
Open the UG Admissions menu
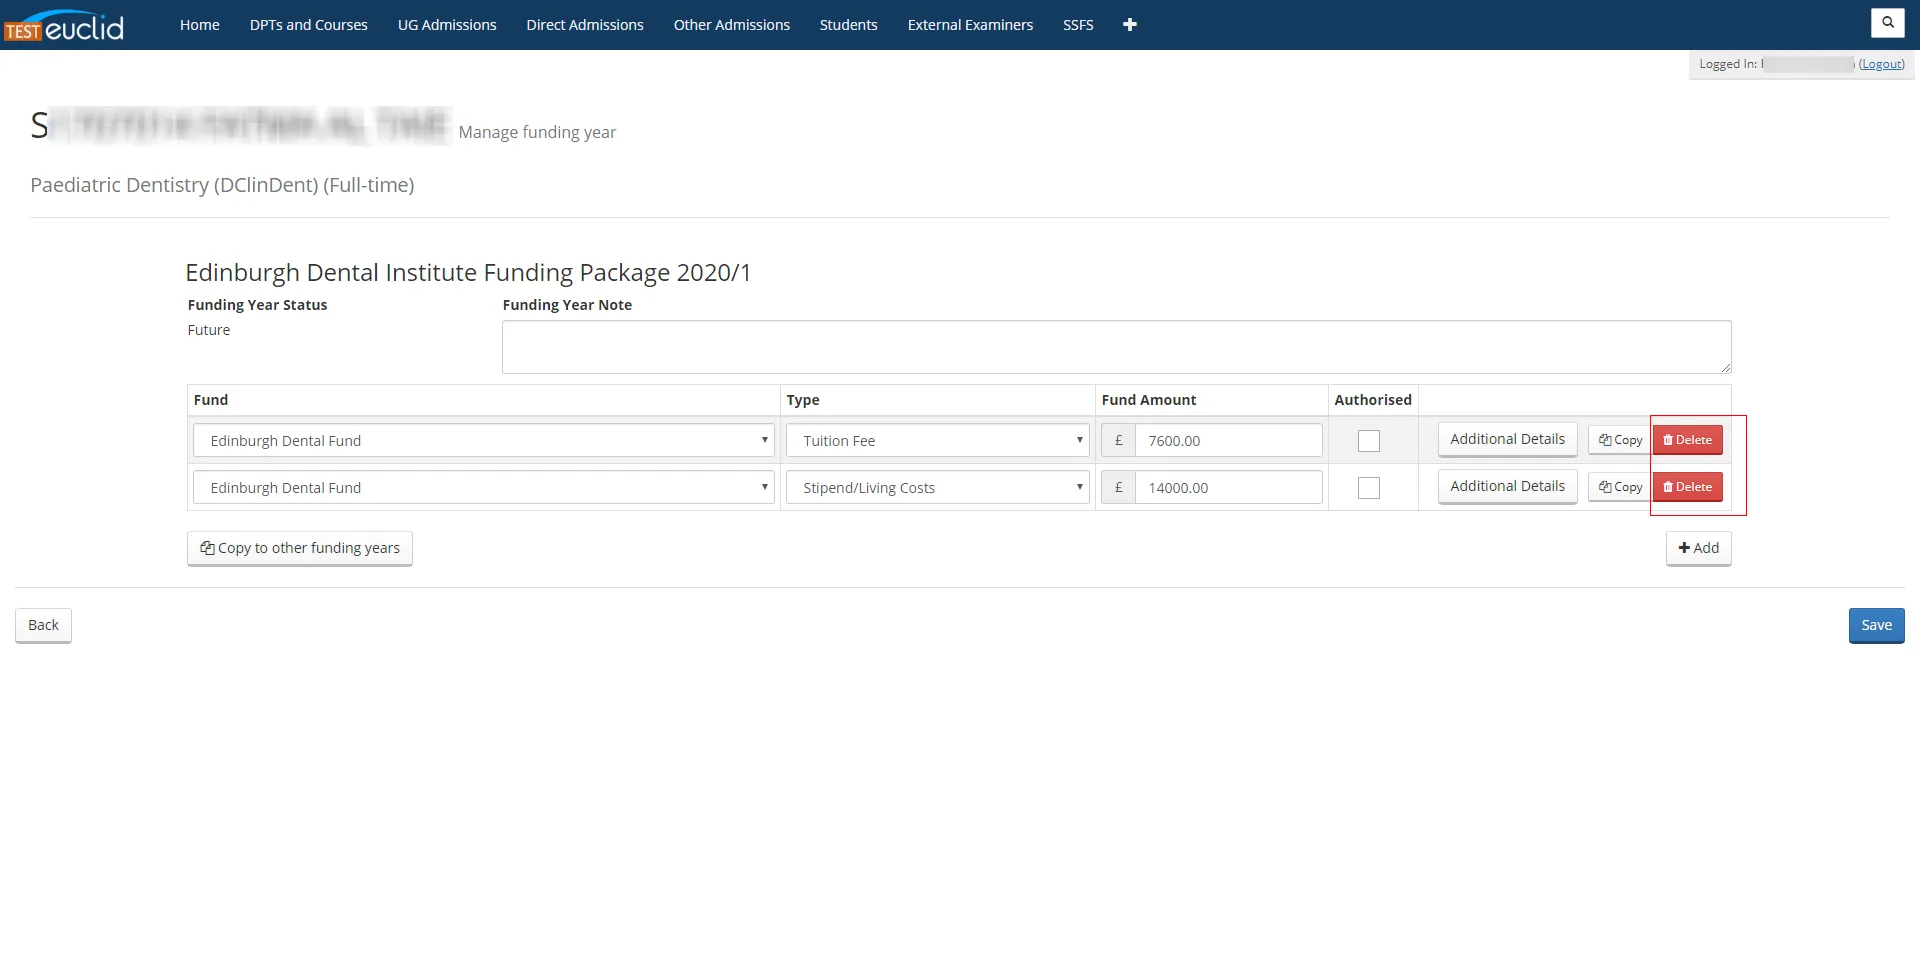point(447,25)
